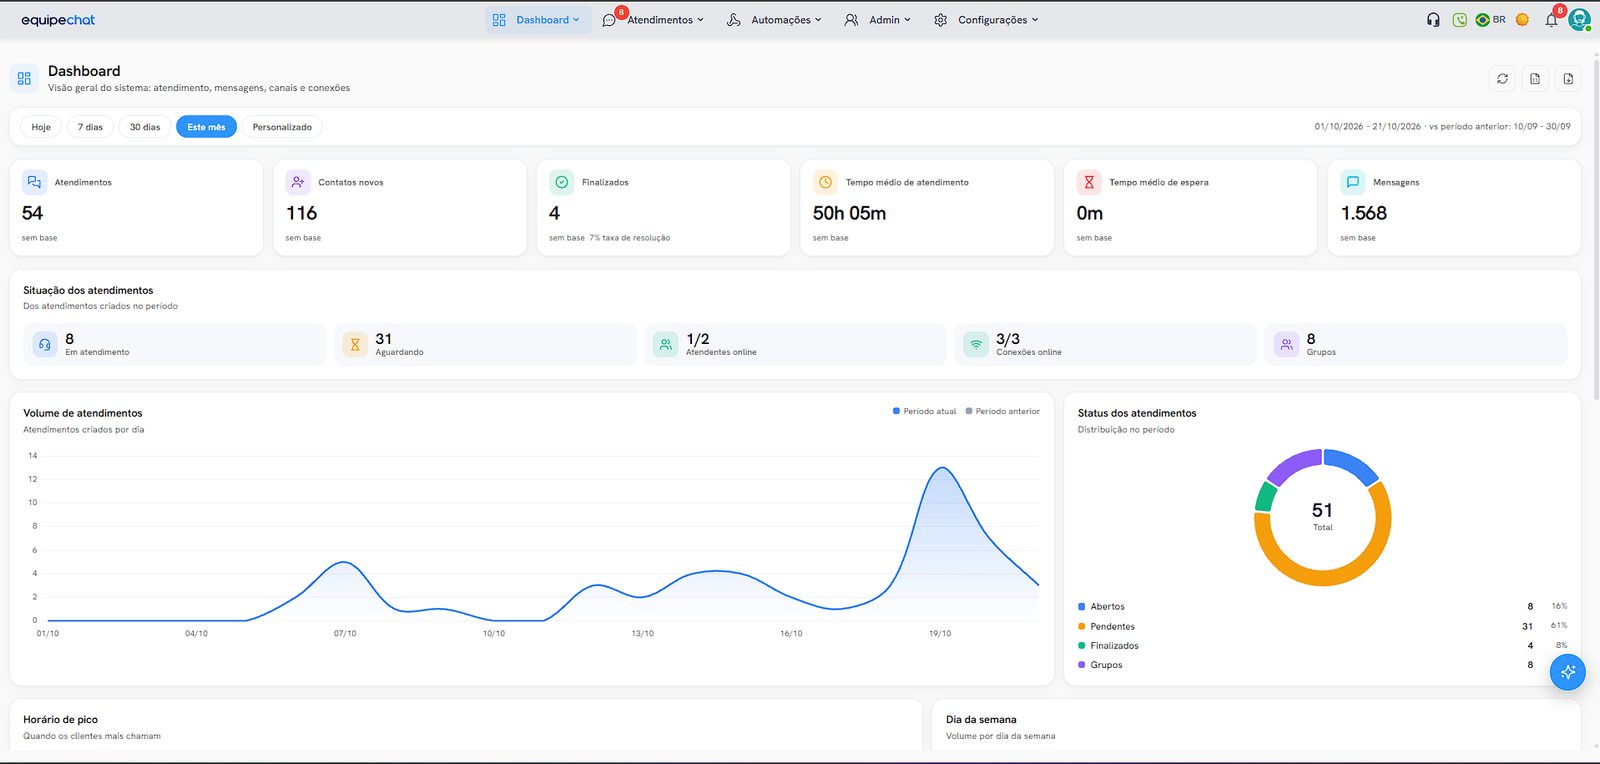The width and height of the screenshot is (1600, 764).
Task: Expand the Automações menu
Action: tap(774, 20)
